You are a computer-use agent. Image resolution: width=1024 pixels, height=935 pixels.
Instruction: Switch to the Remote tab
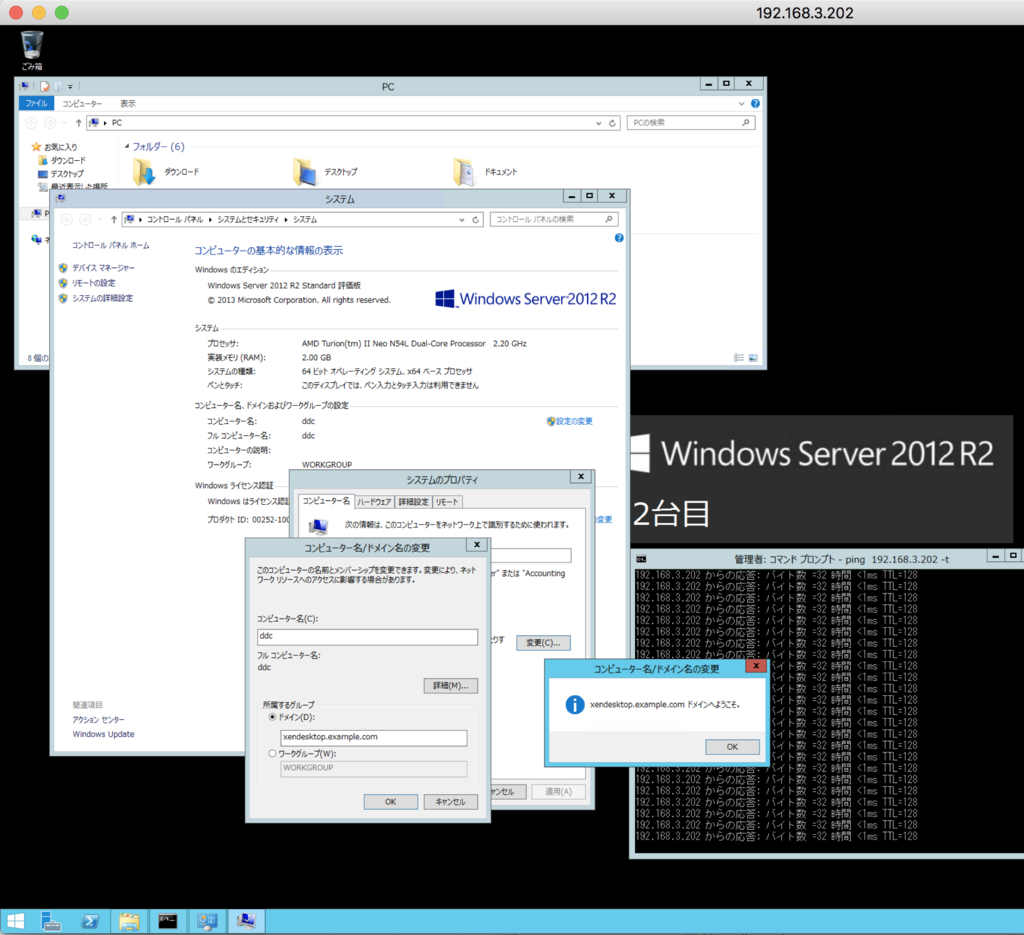[x=447, y=501]
